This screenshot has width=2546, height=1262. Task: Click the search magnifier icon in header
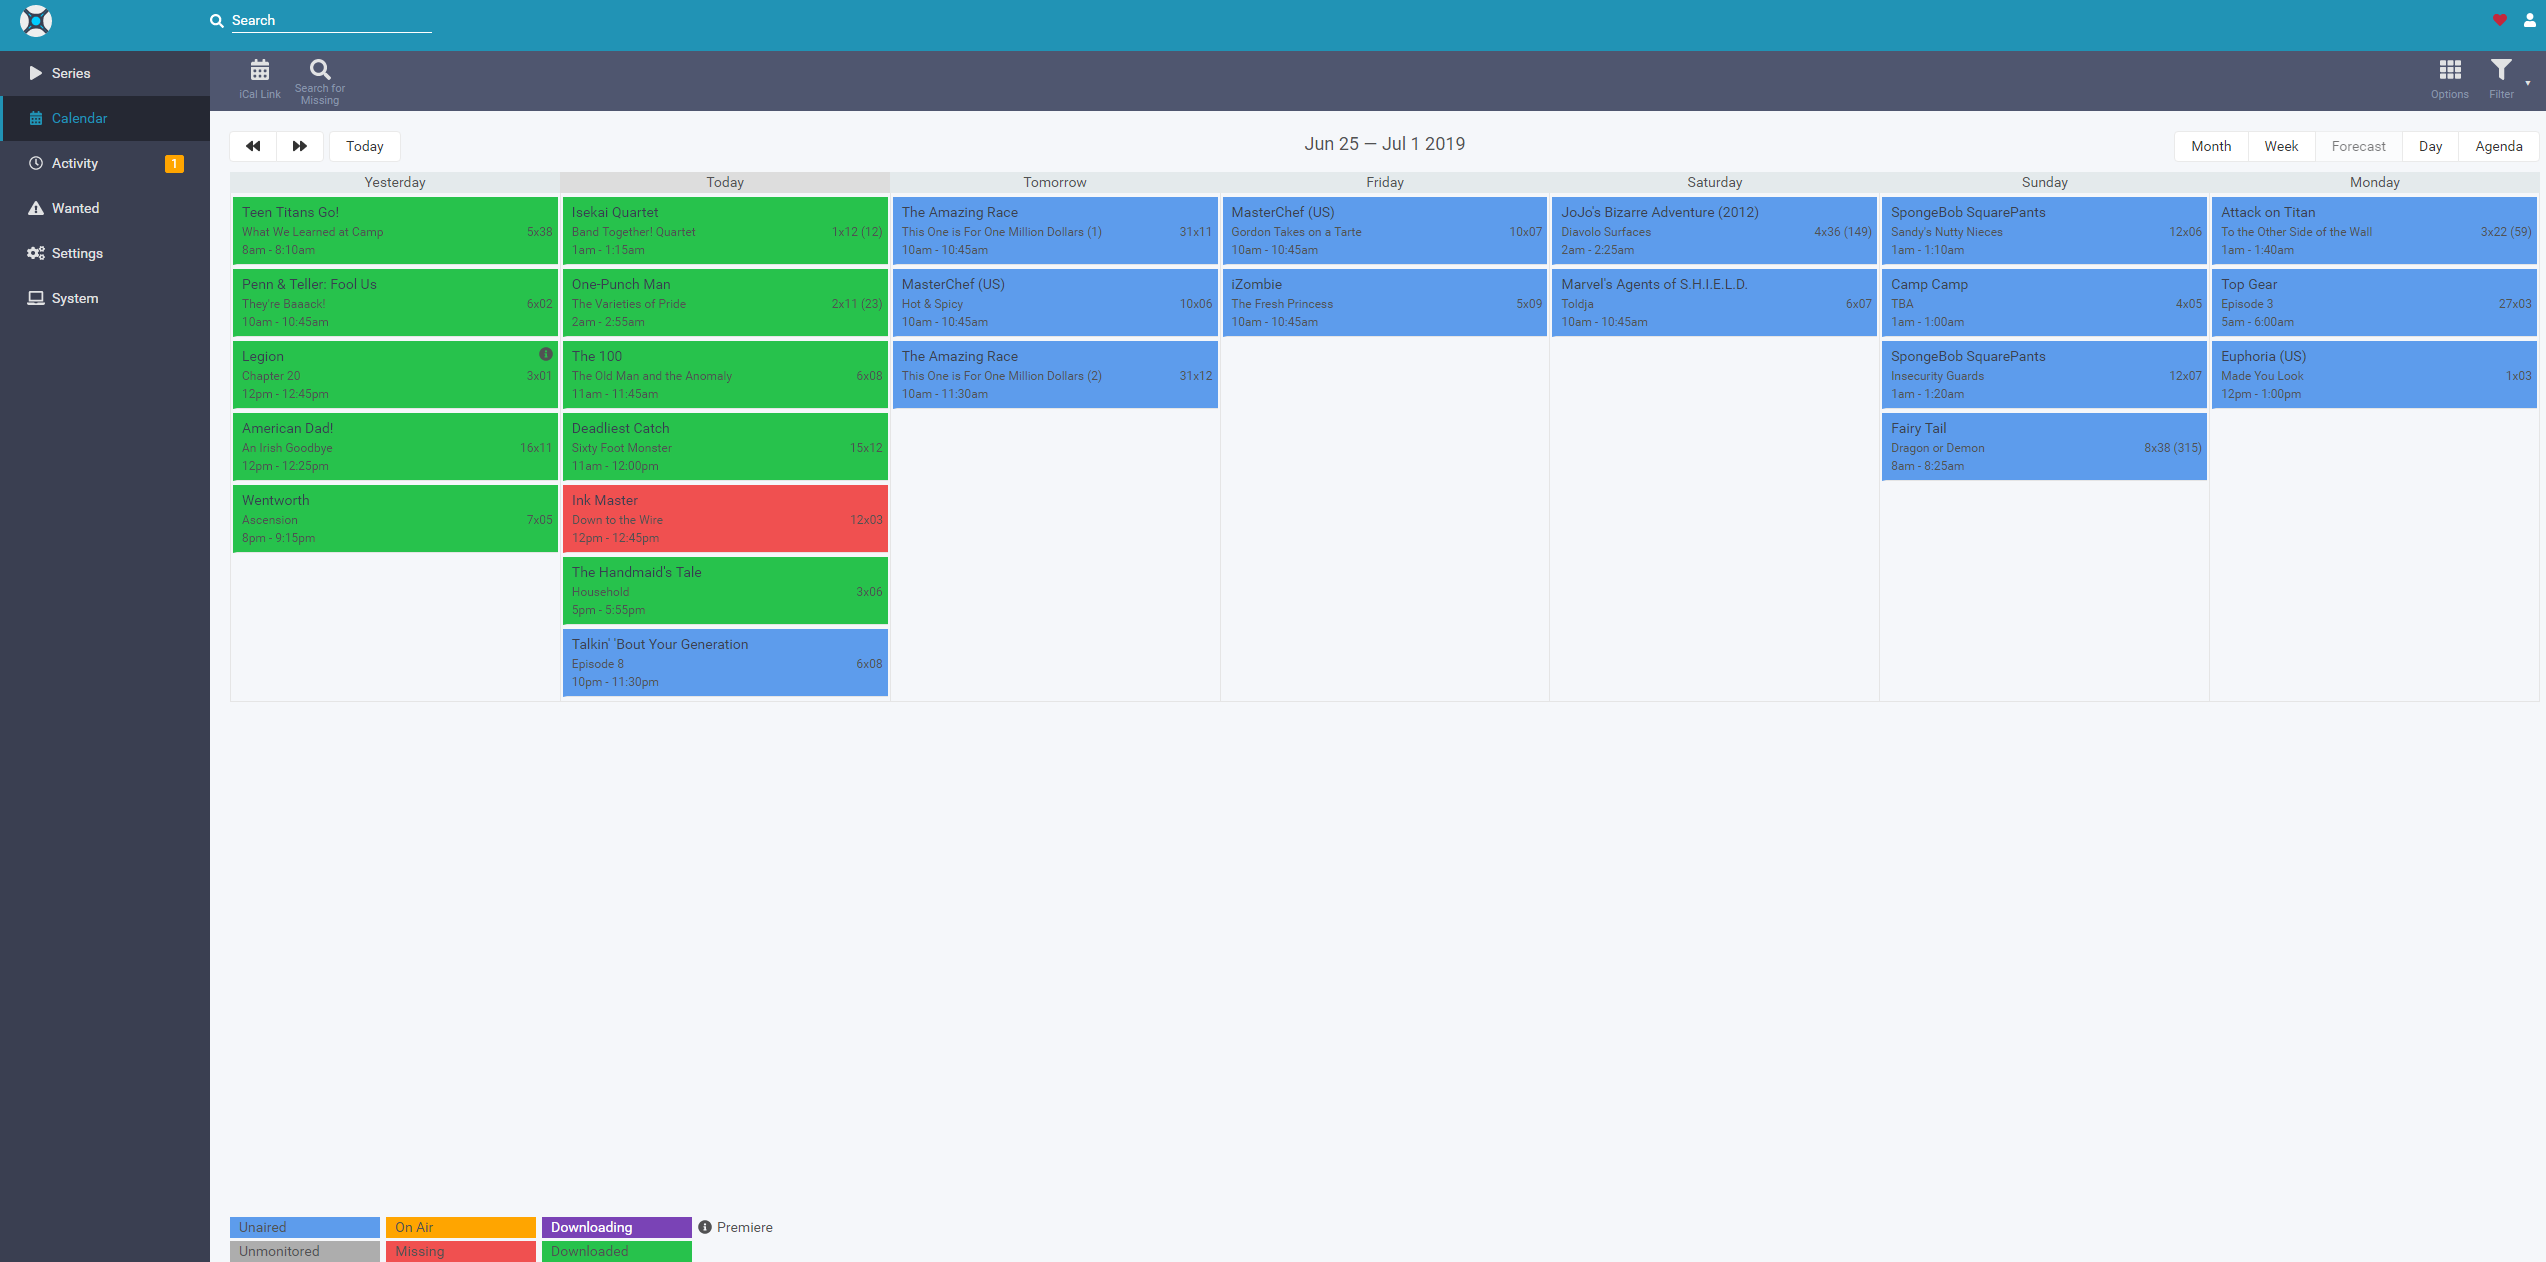coord(216,21)
